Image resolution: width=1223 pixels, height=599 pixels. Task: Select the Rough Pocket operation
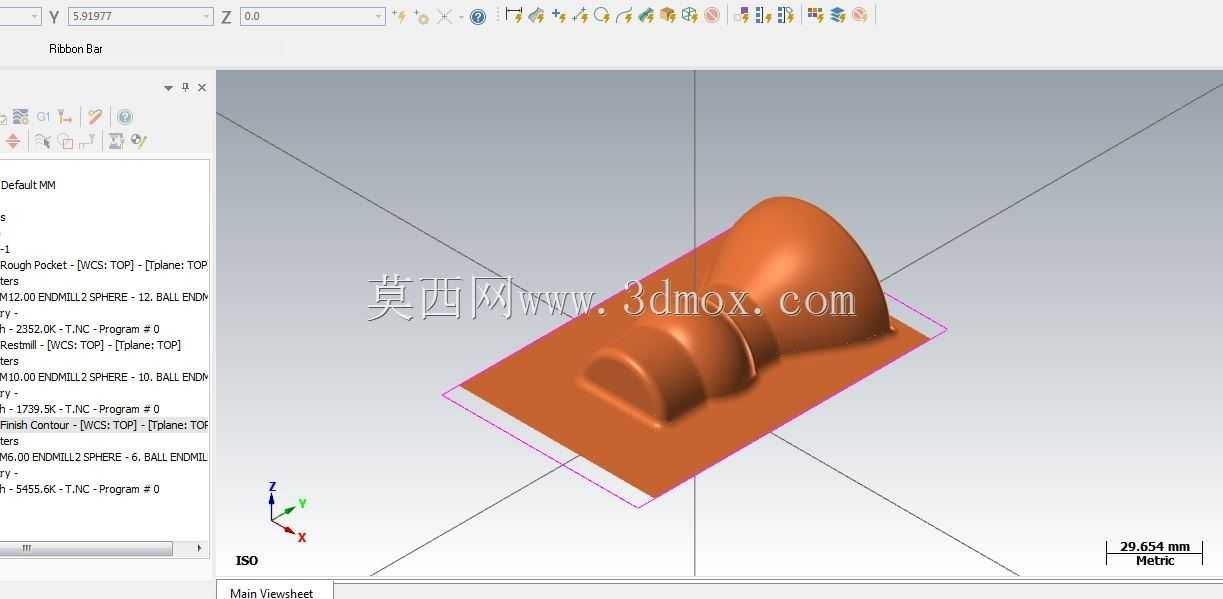point(104,265)
